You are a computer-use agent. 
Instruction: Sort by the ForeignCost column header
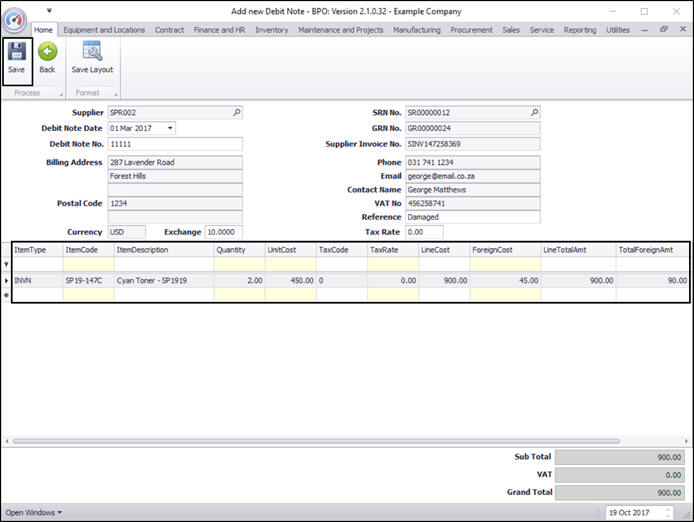pos(505,250)
